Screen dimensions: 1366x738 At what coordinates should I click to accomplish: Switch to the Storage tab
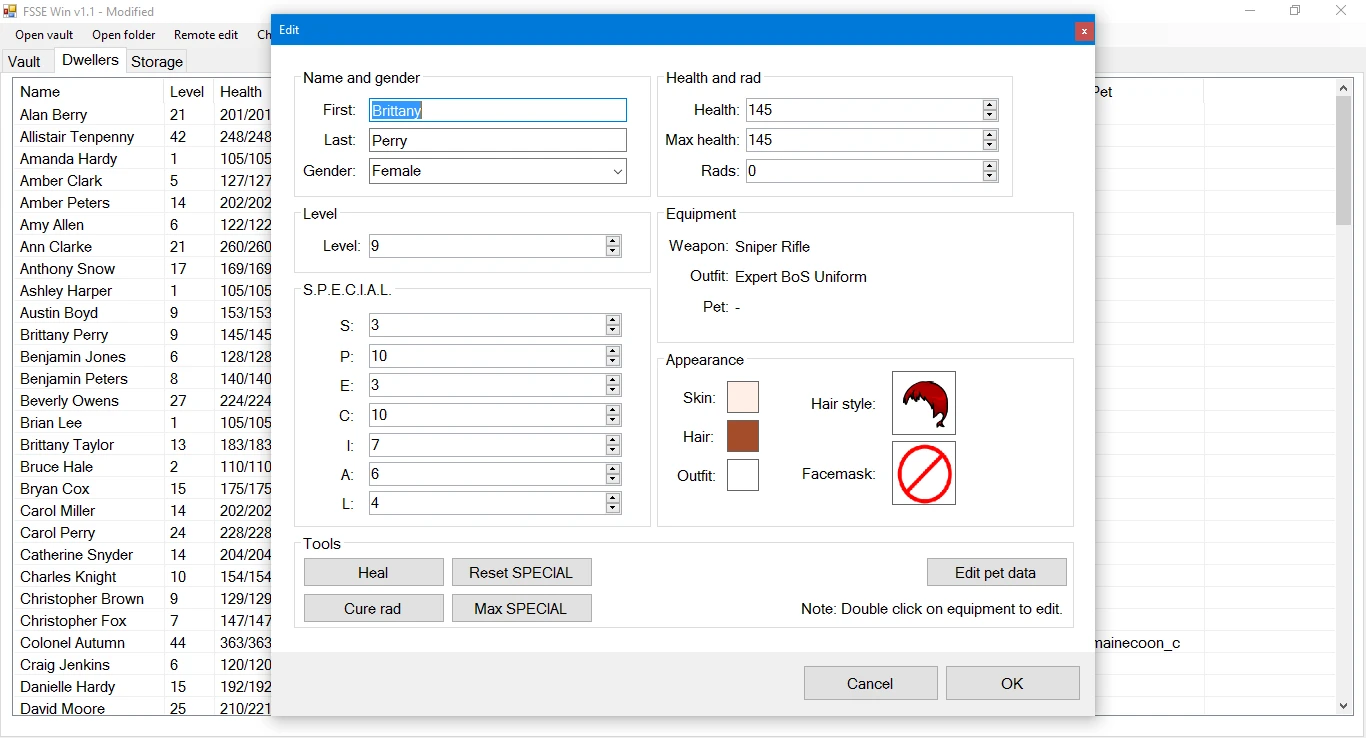[157, 61]
